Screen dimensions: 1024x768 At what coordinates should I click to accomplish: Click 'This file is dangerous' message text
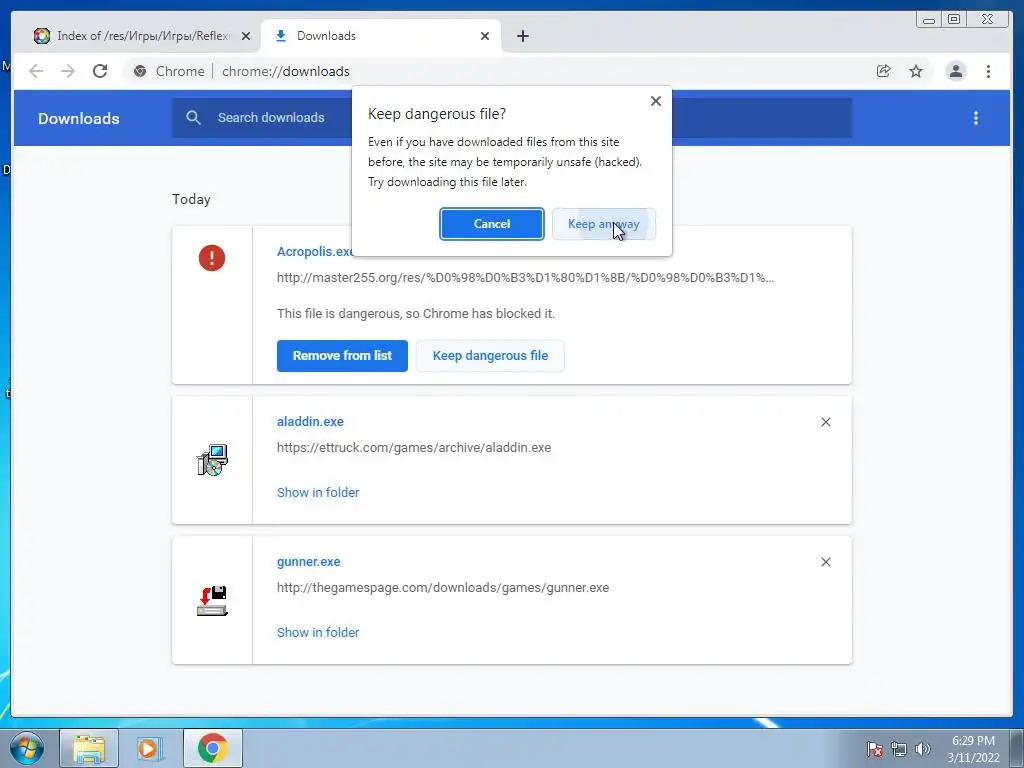tap(416, 313)
